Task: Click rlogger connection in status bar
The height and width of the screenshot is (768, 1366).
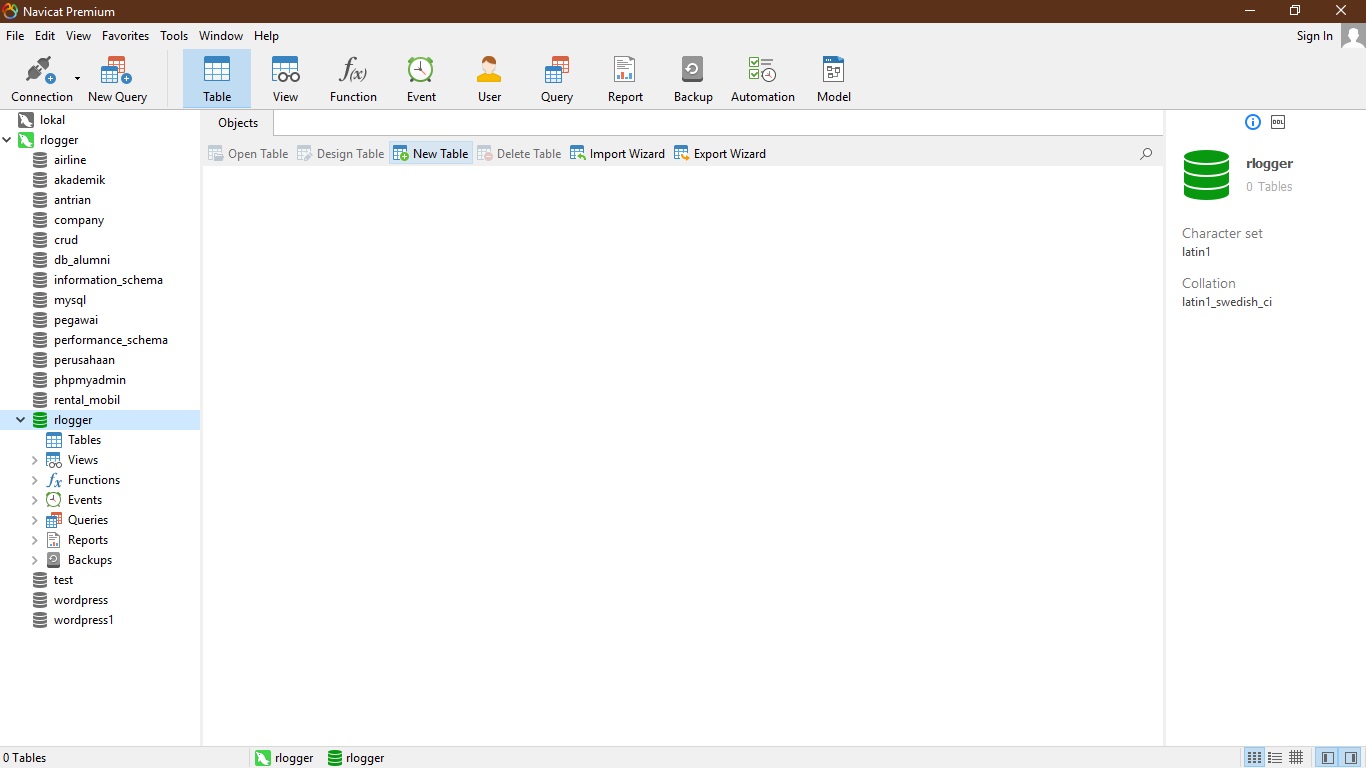Action: (x=285, y=758)
